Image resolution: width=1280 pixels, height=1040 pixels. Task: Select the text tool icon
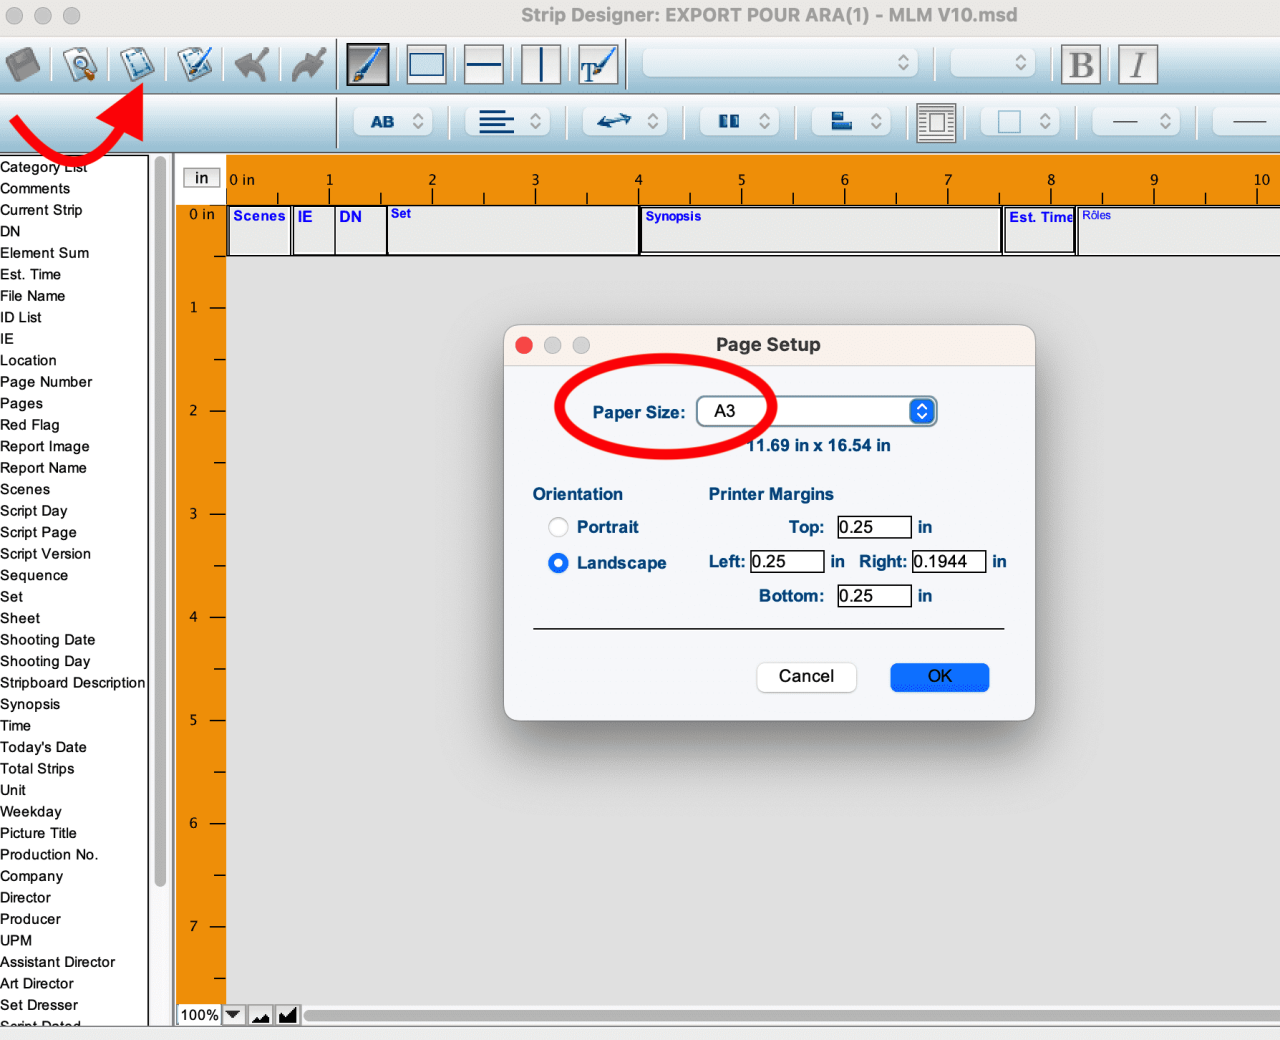coord(598,65)
